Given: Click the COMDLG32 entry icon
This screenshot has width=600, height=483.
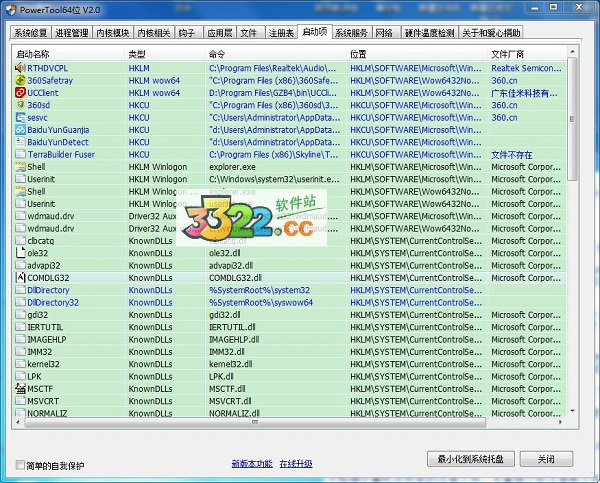Looking at the screenshot, I should [20, 277].
